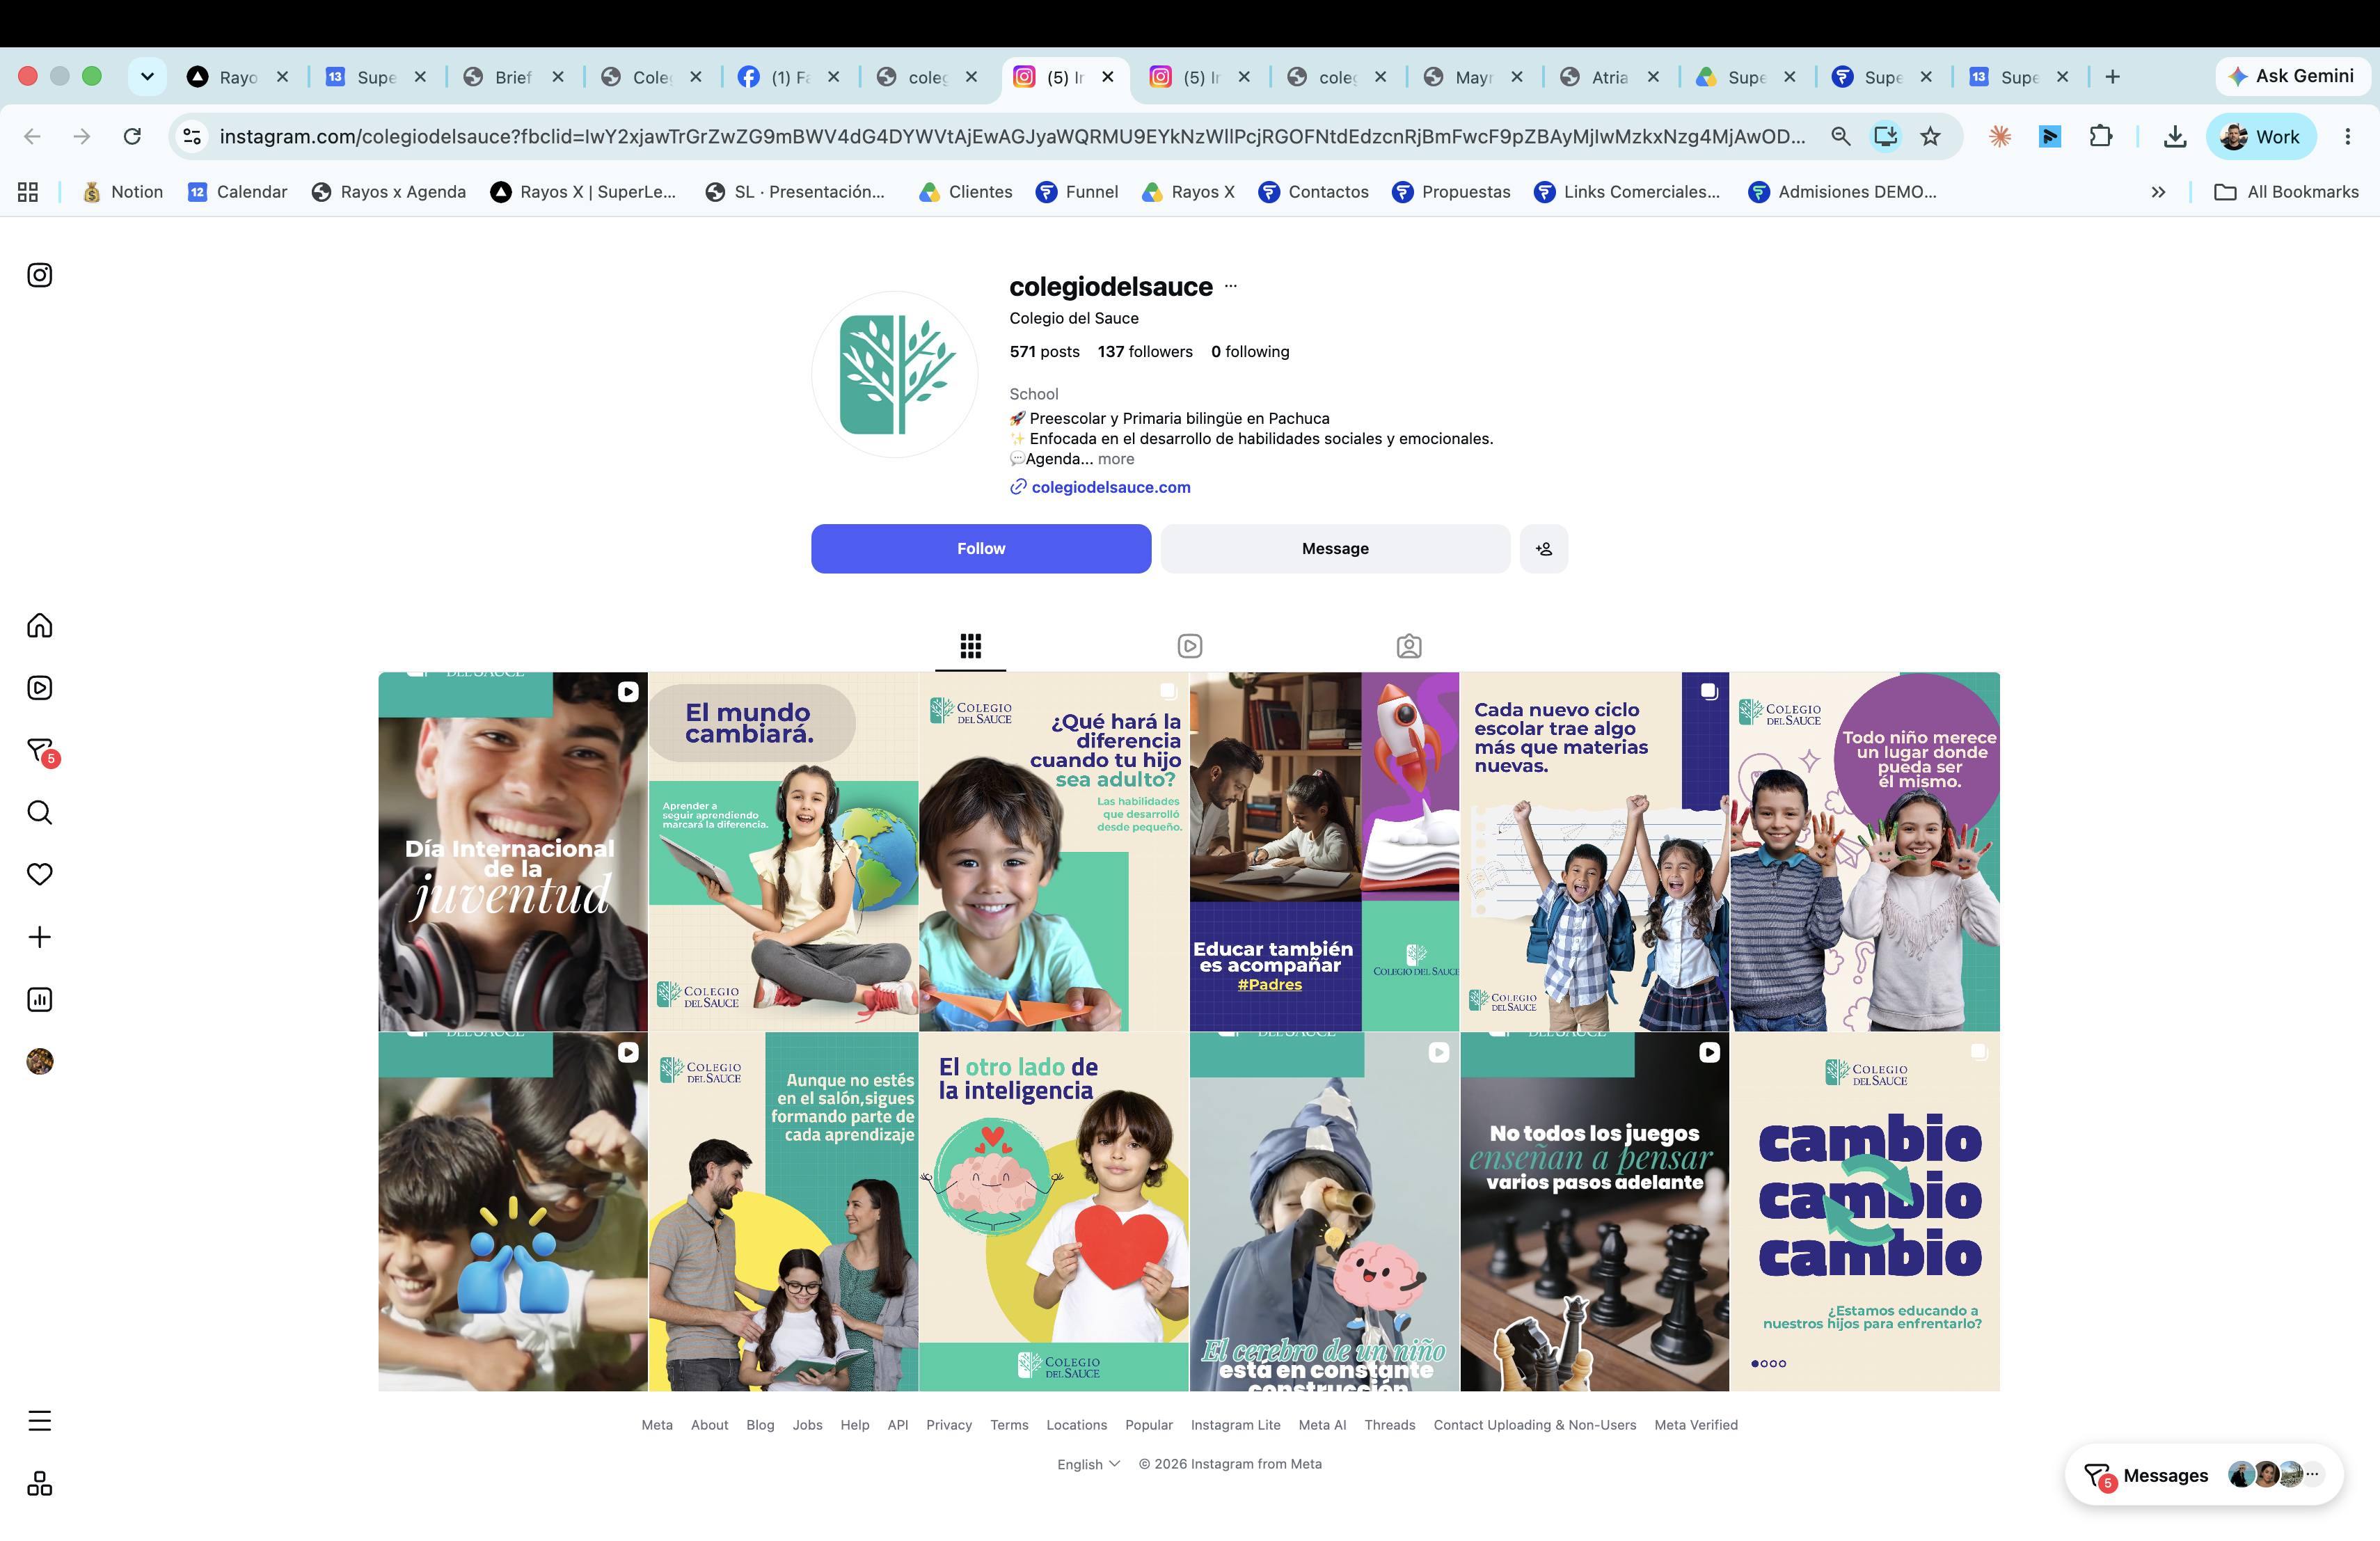Reload the Instagram page
Image resolution: width=2380 pixels, height=1541 pixels.
pos(132,136)
